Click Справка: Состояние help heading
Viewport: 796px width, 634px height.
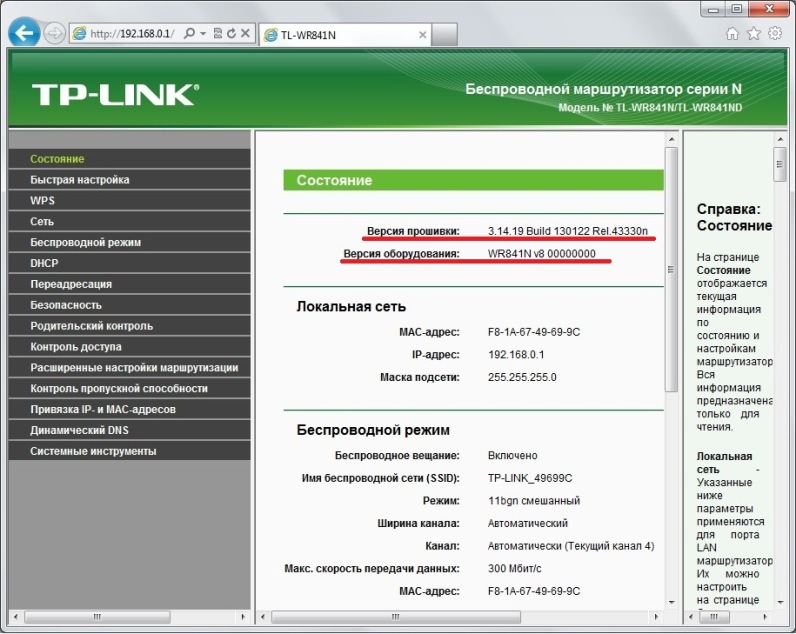tap(734, 217)
